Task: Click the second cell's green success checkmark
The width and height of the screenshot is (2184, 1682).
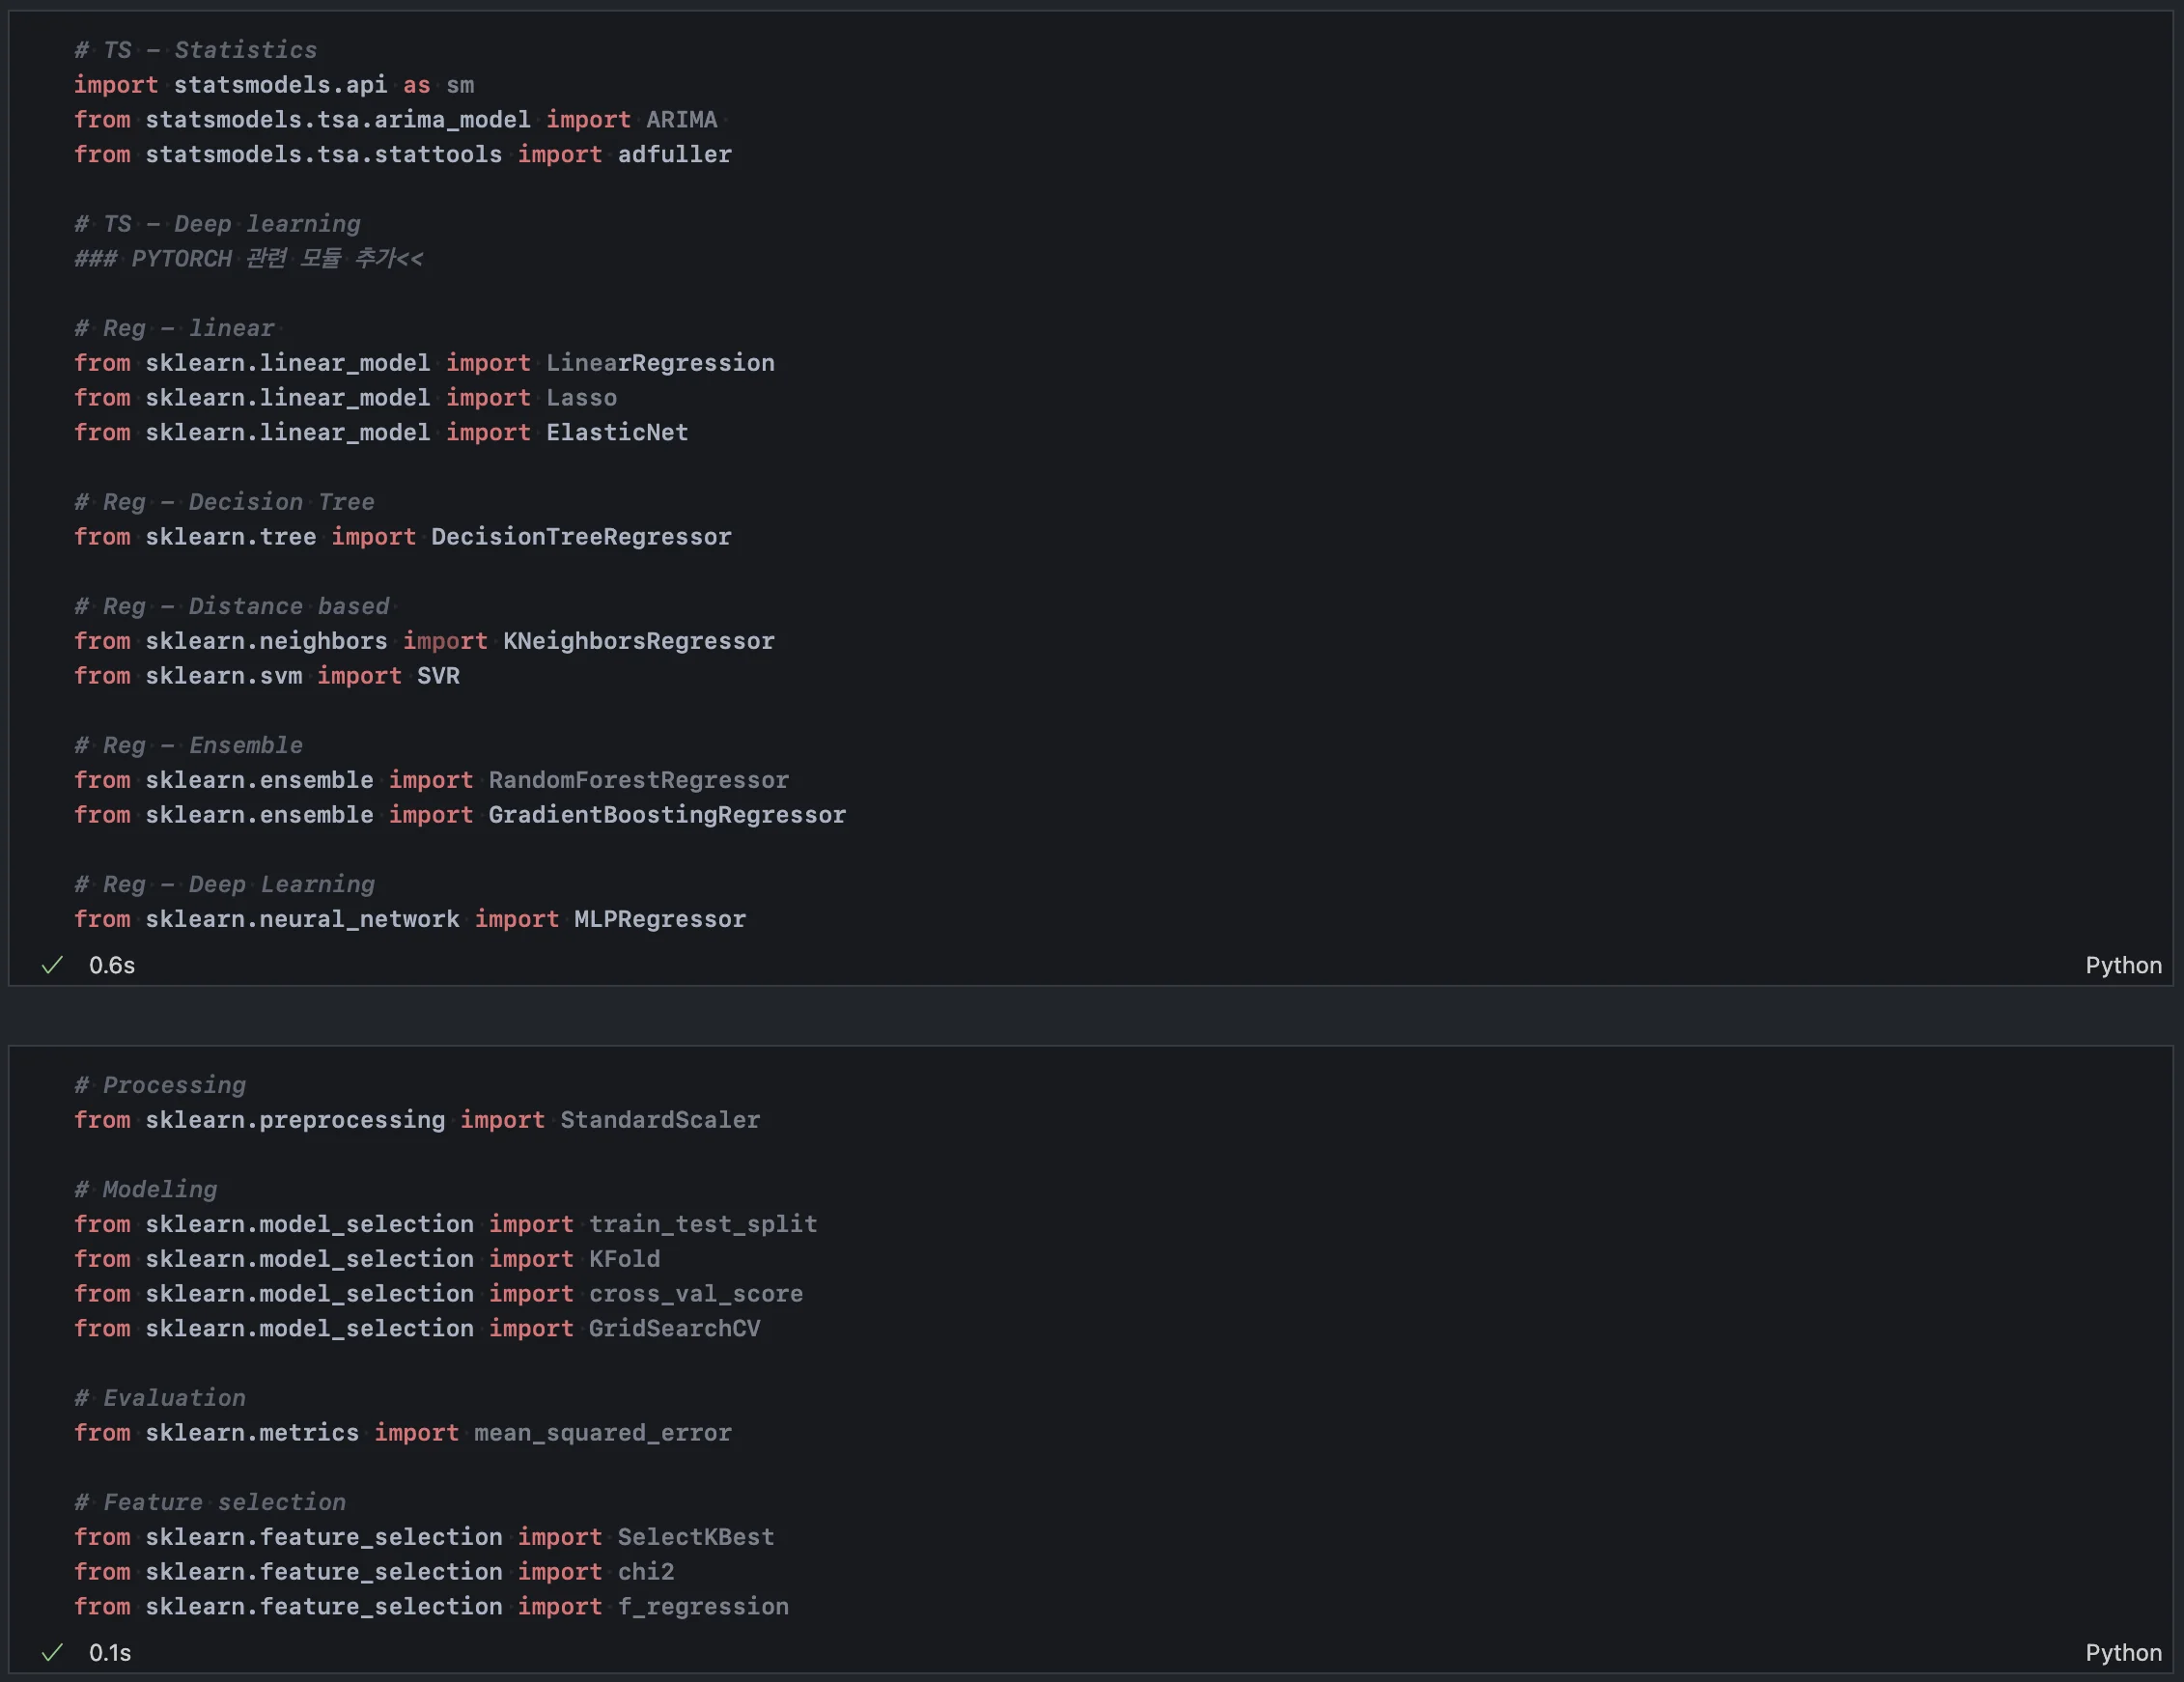Action: coord(52,1653)
